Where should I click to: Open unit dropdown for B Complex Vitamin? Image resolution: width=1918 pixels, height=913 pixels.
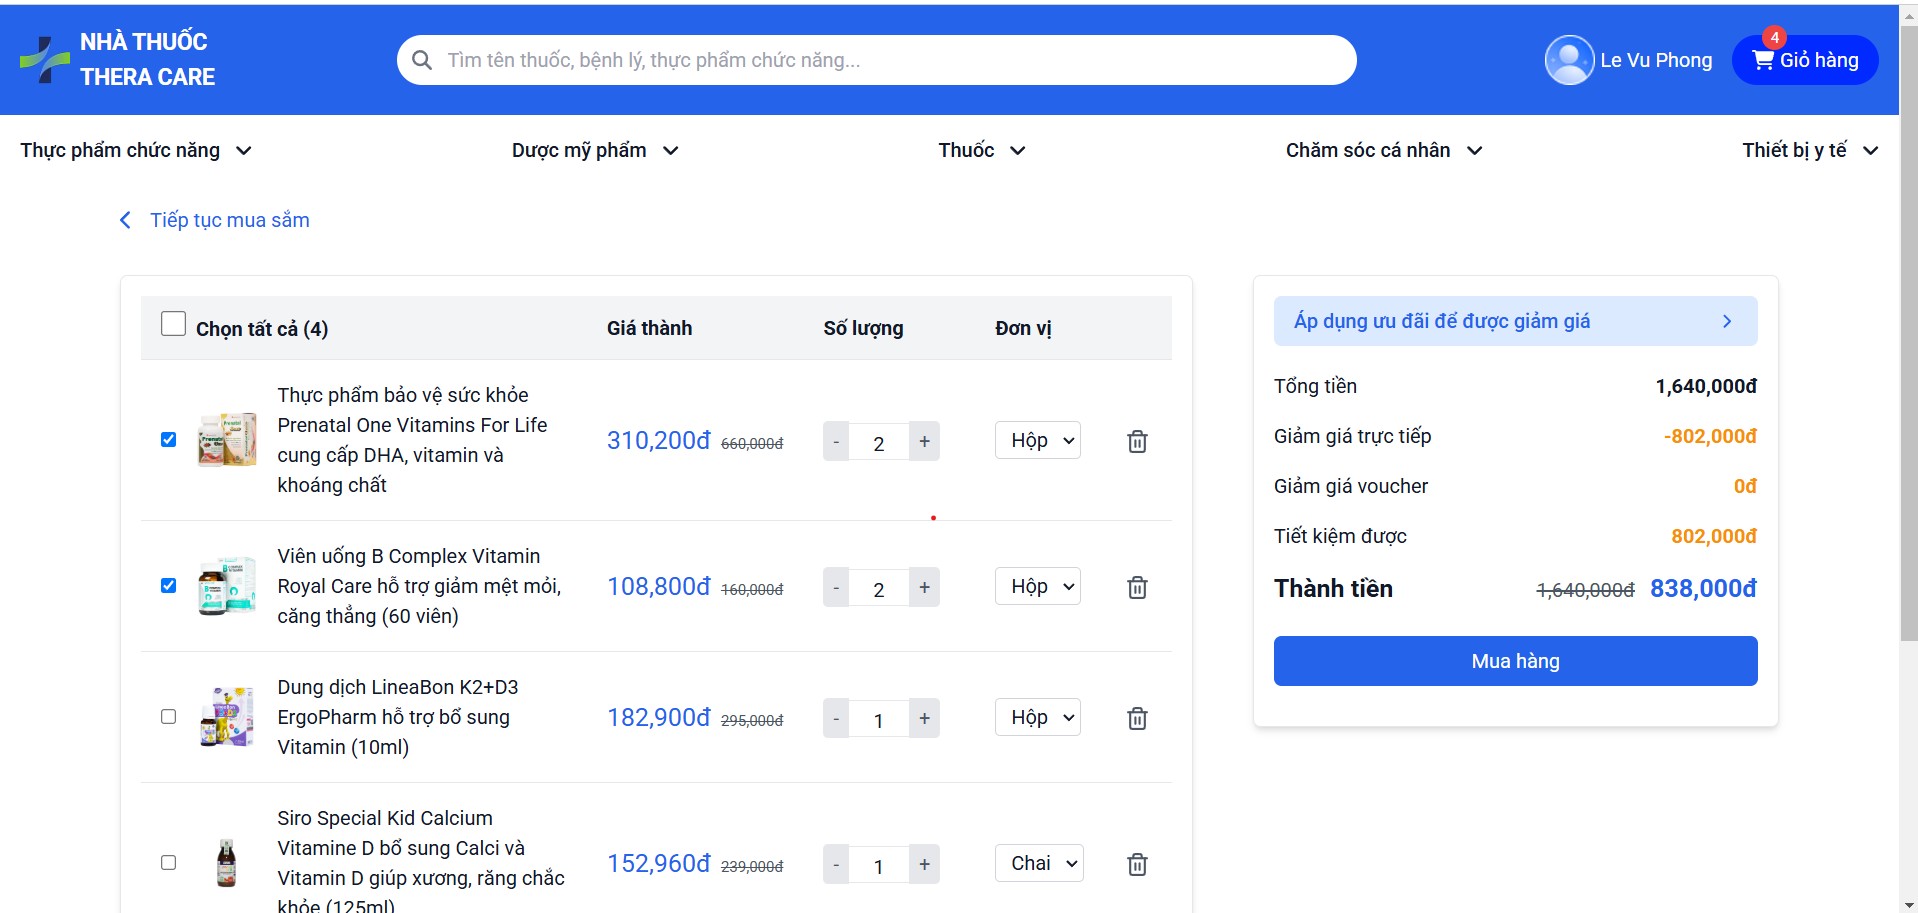point(1038,586)
